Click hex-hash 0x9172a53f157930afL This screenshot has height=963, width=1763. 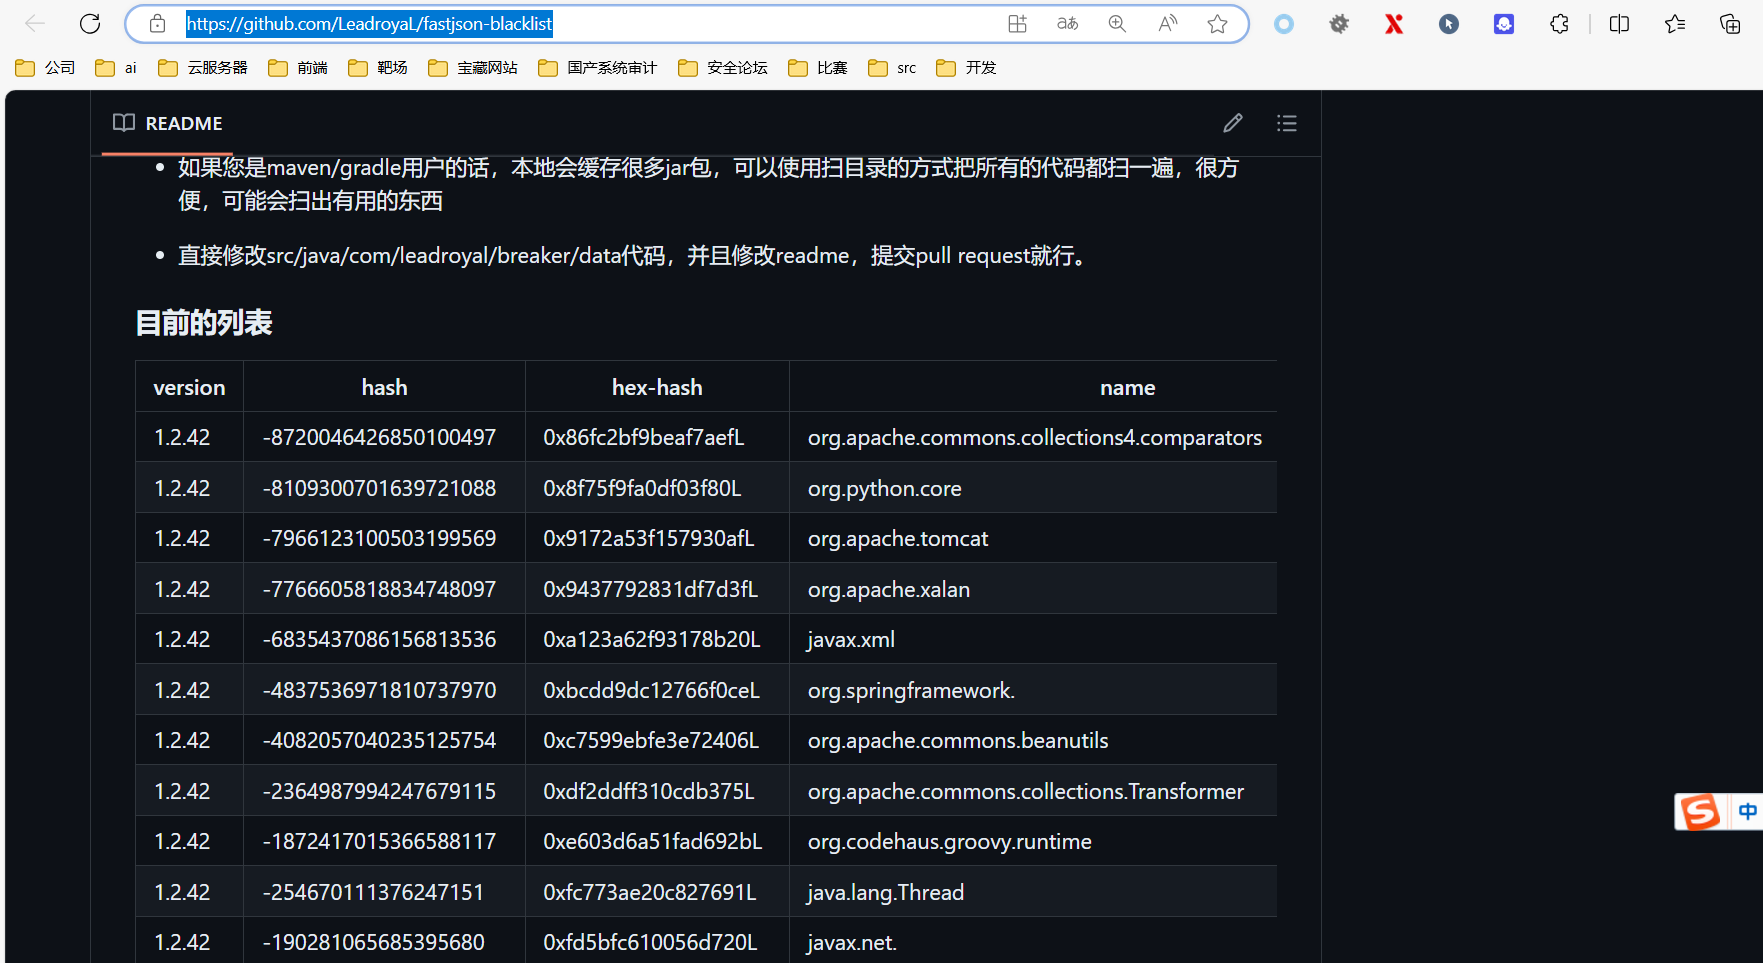tap(649, 538)
